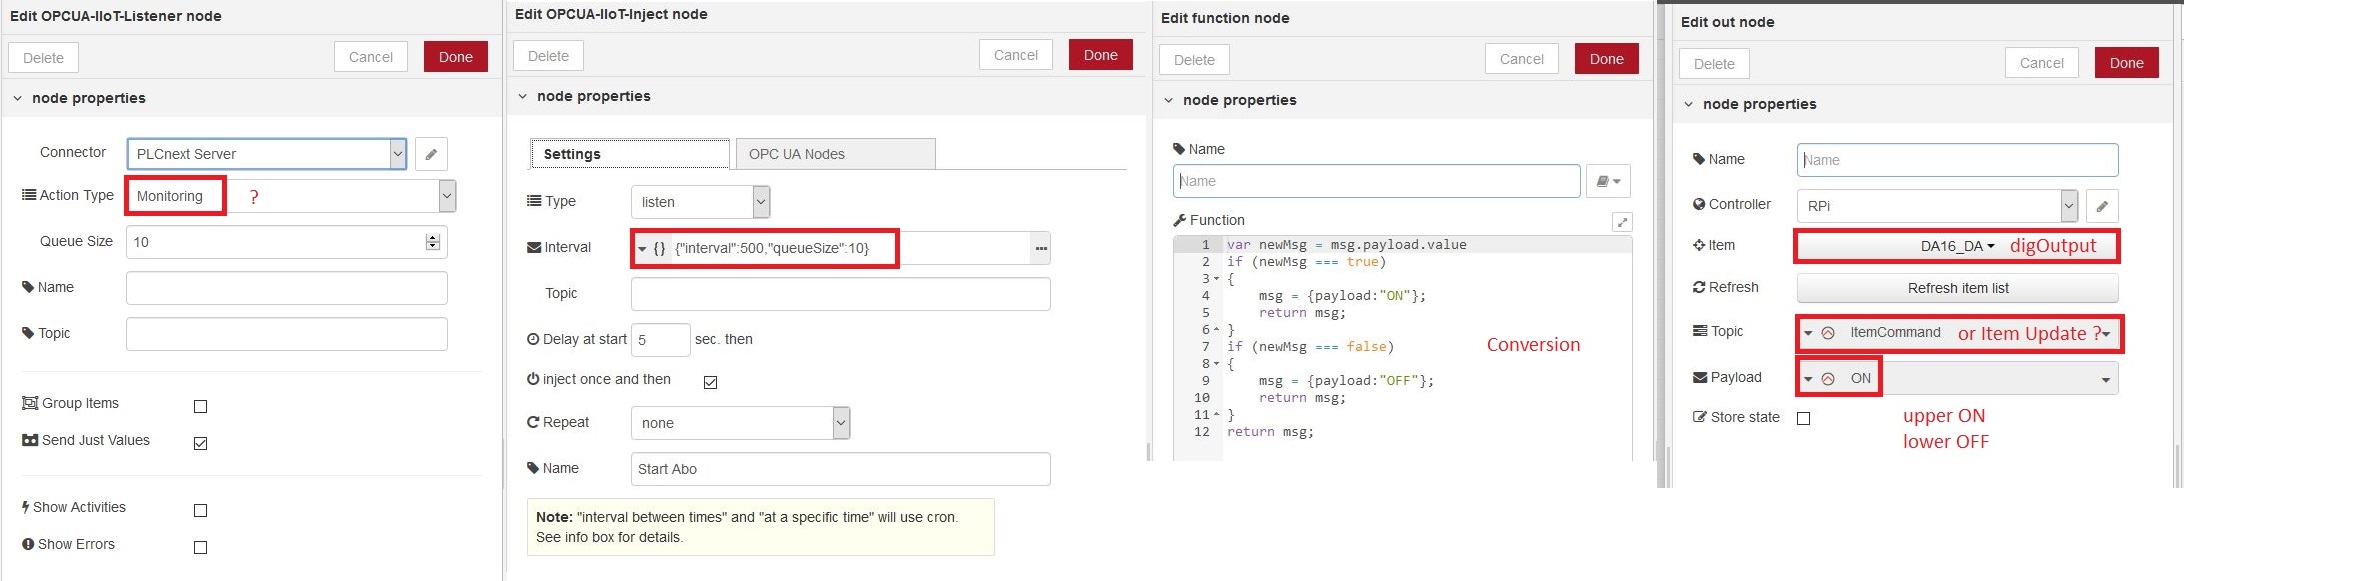Open function node name library book icon
The height and width of the screenshot is (581, 2365).
1608,181
